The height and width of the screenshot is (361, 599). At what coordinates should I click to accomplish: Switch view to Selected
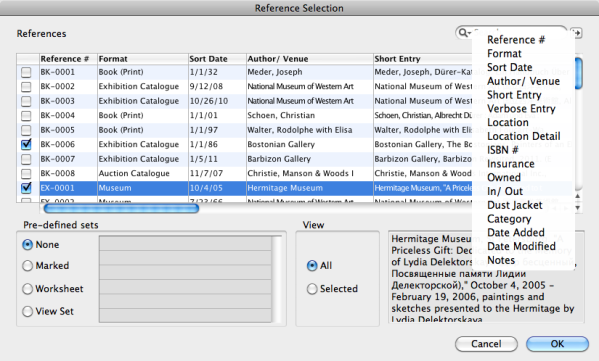(312, 289)
